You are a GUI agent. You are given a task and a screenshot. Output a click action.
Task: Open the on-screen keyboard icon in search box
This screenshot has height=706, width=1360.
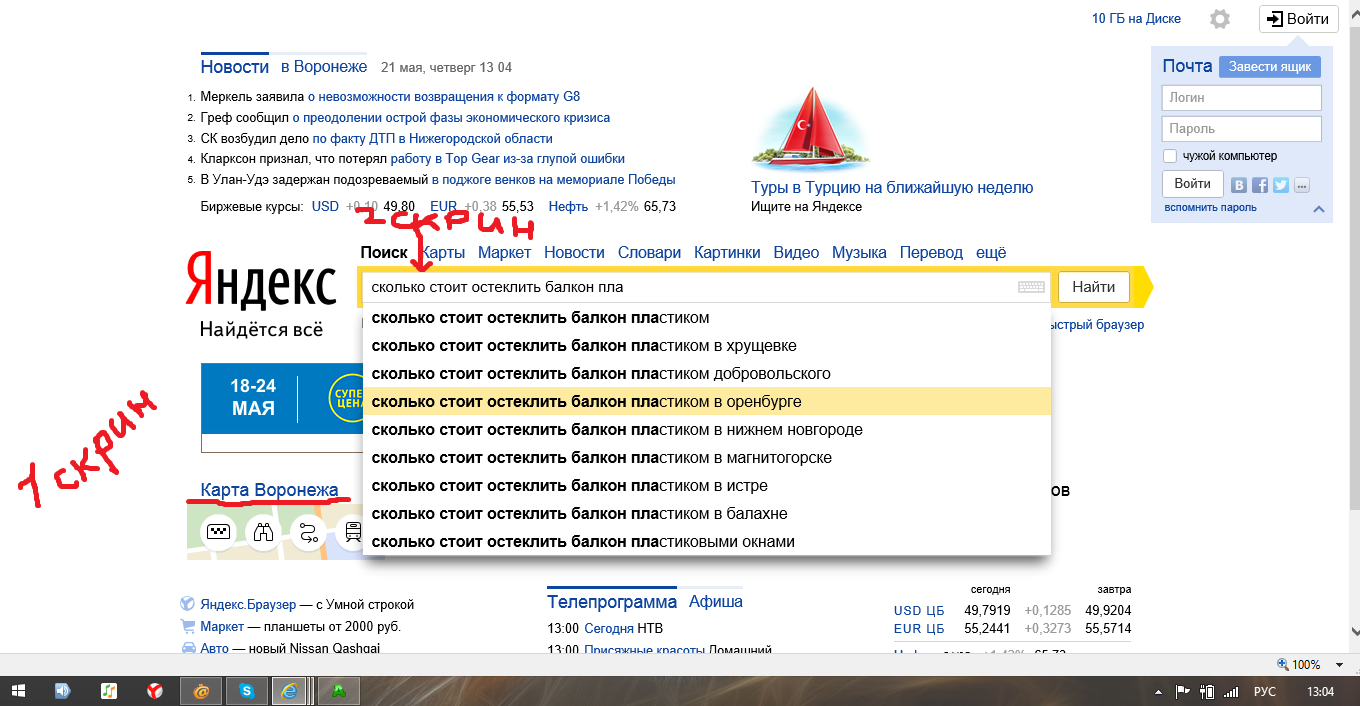[x=1031, y=287]
